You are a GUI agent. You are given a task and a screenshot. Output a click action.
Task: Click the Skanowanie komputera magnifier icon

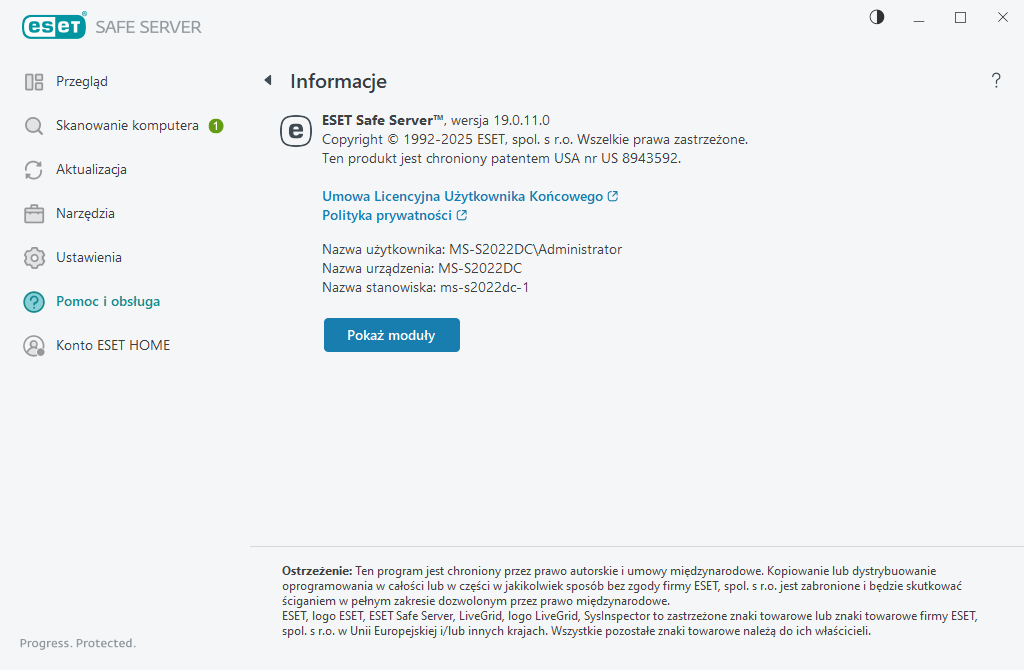34,126
